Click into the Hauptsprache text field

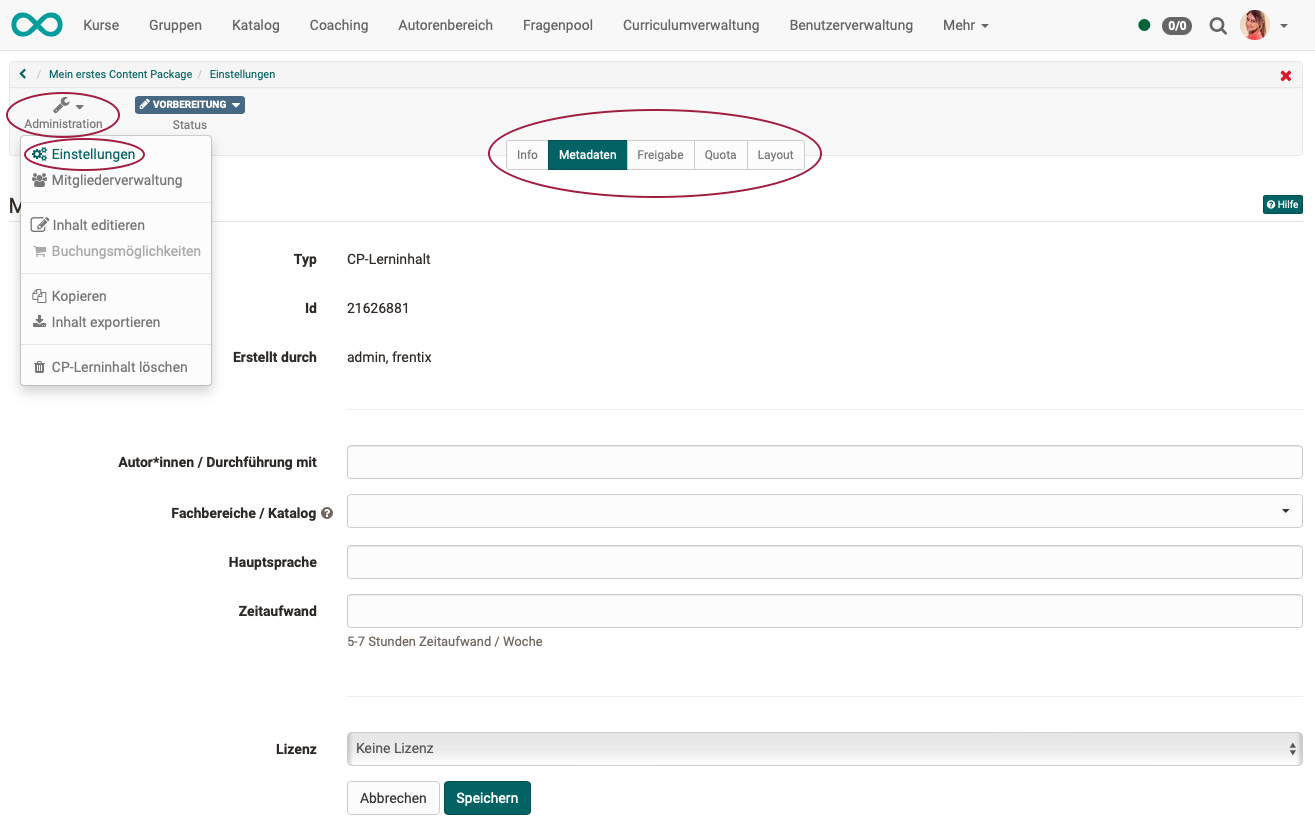tap(824, 562)
